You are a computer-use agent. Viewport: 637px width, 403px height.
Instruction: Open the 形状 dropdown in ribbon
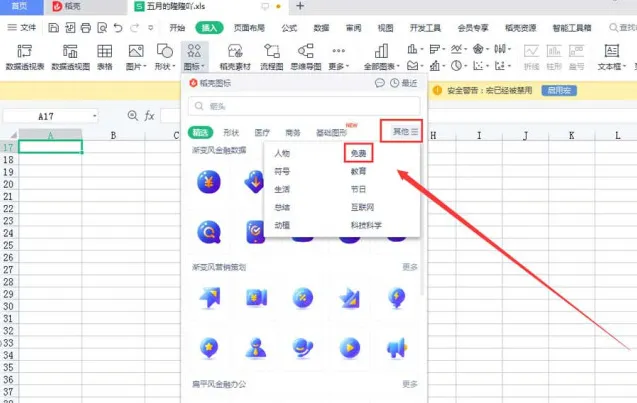pyautogui.click(x=165, y=66)
